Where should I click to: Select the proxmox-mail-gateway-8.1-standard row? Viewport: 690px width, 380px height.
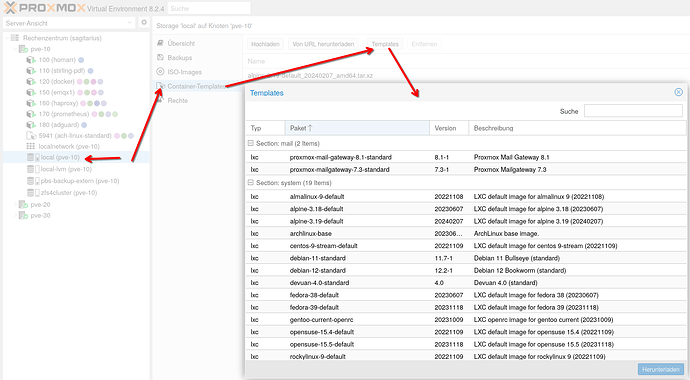tap(466, 157)
